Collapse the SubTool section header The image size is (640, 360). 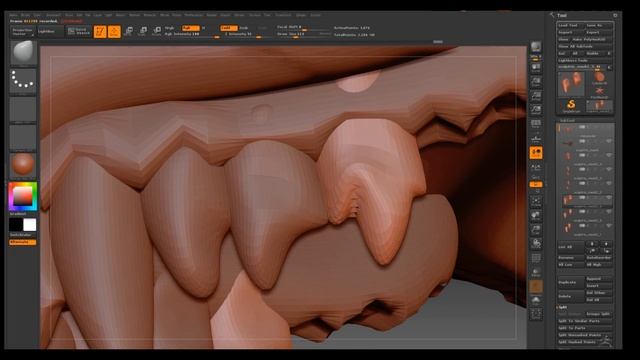(567, 120)
